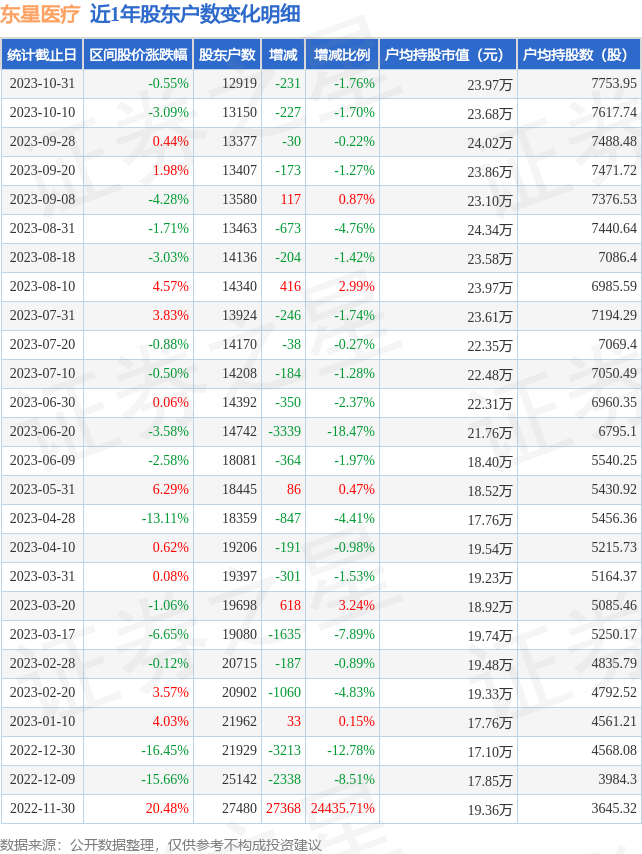
Task: Select the 24435.71% ratio cell
Action: 343,808
